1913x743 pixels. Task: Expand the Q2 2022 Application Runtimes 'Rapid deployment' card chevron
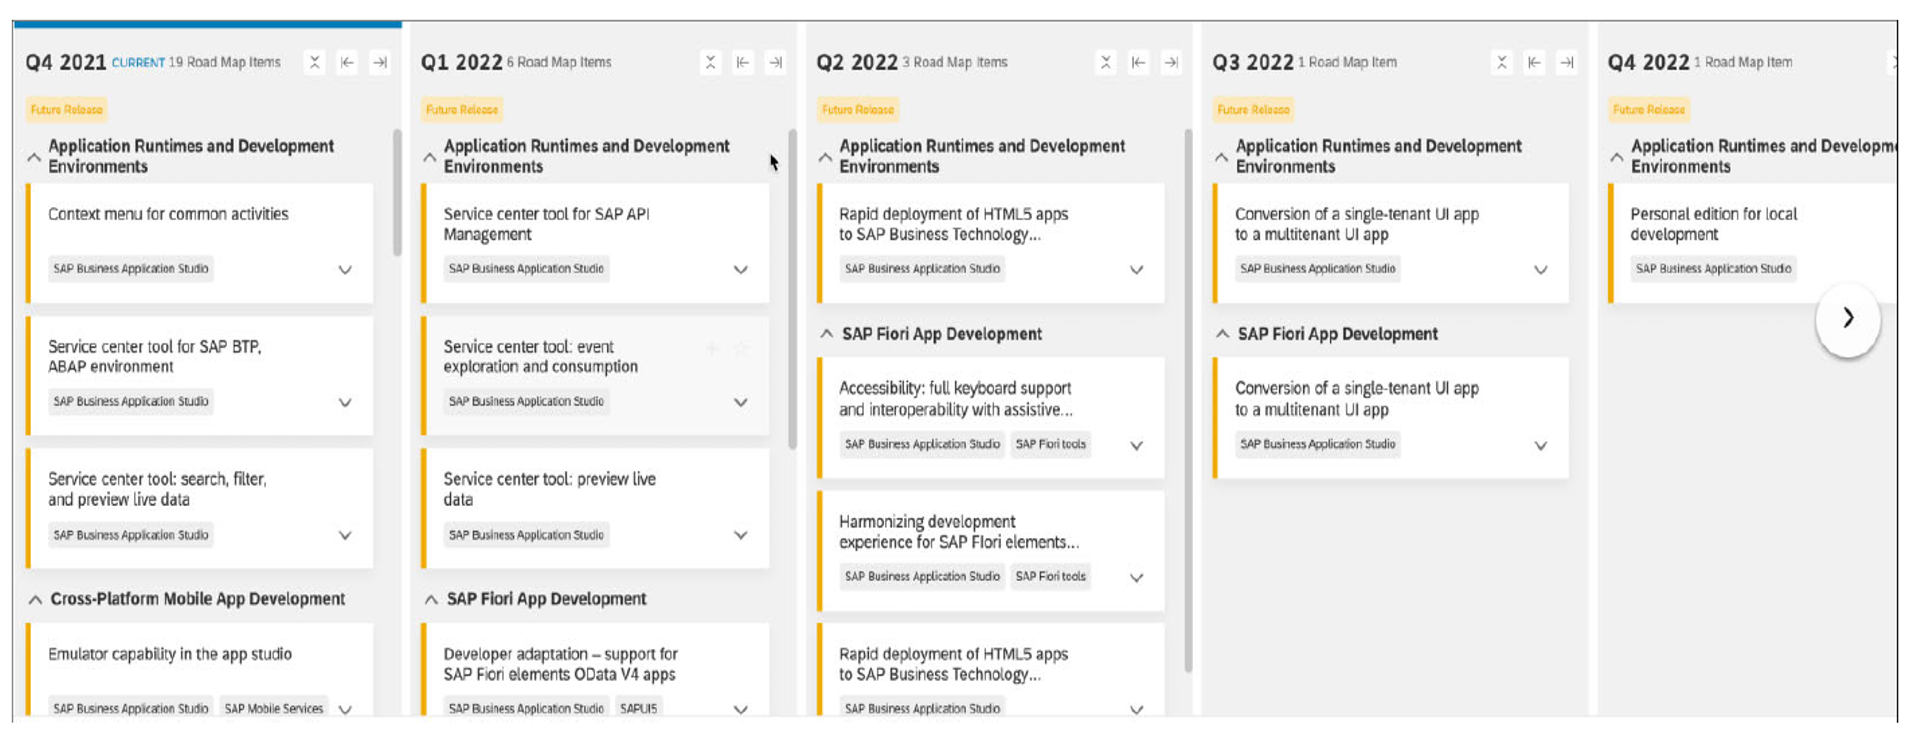[x=1137, y=270]
